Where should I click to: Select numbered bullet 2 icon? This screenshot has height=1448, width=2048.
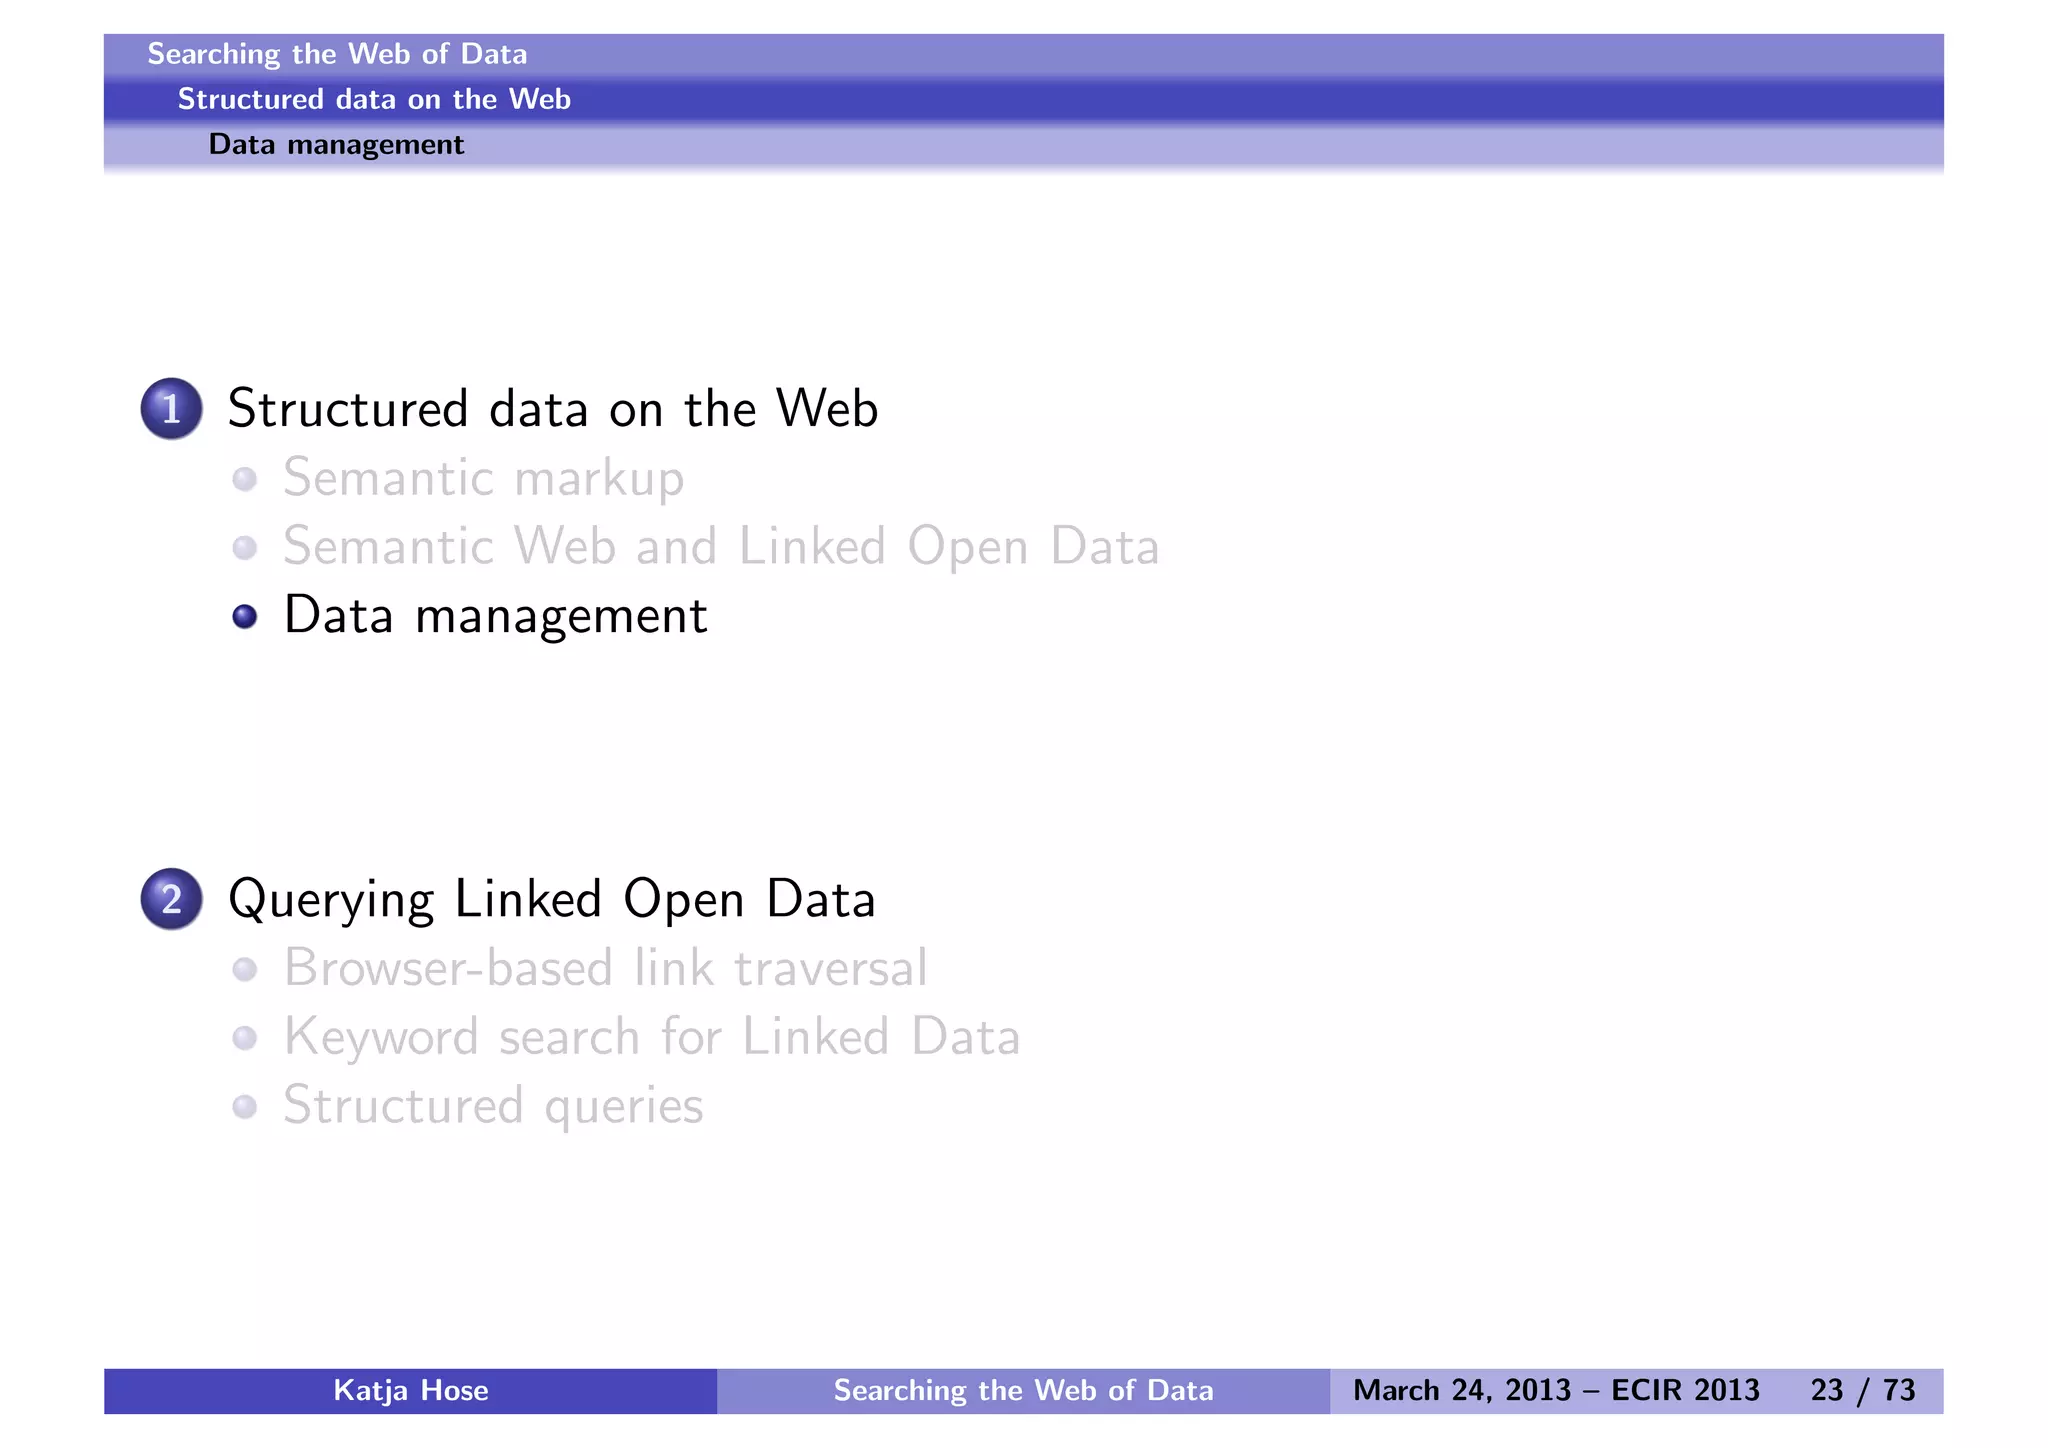coord(172,899)
